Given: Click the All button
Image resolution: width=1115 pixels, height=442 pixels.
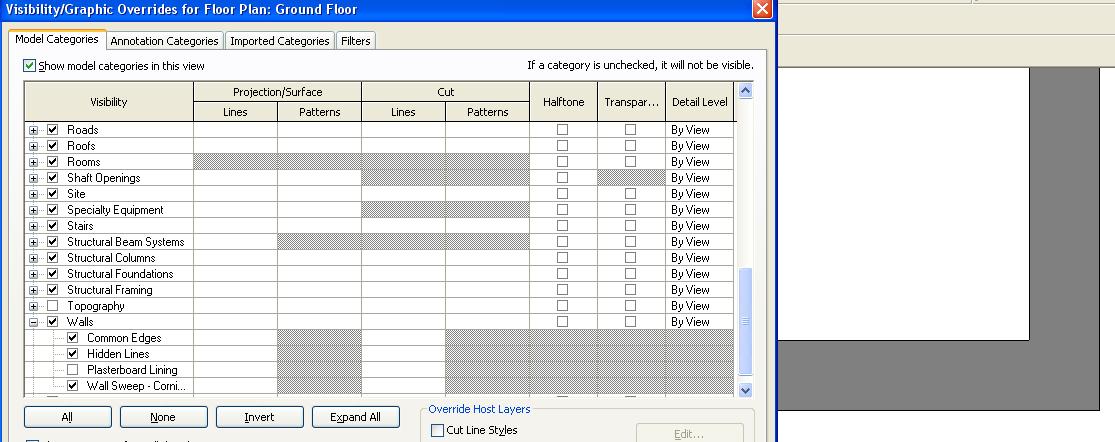Looking at the screenshot, I should 67,417.
